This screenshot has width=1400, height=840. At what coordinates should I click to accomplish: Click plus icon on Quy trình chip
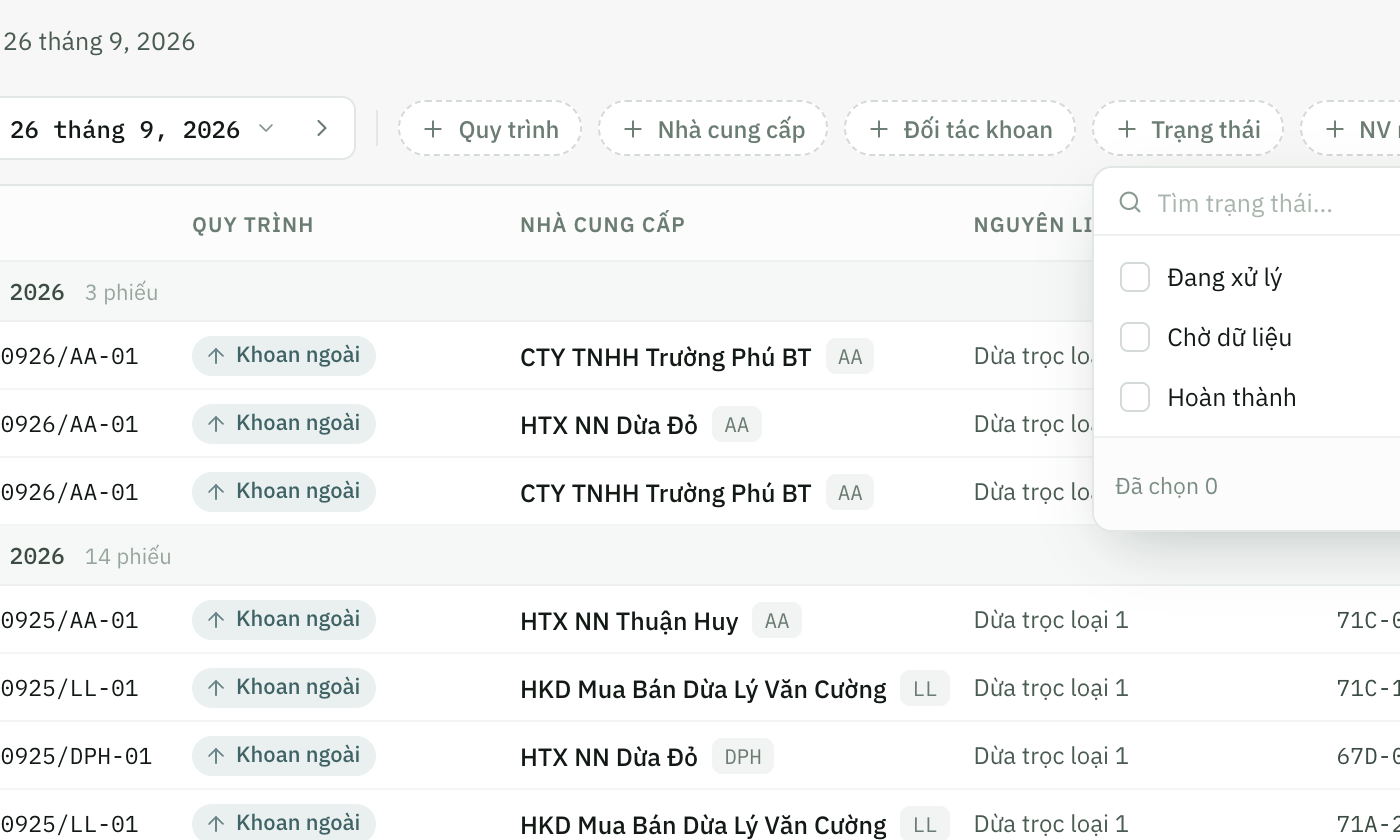click(x=433, y=129)
